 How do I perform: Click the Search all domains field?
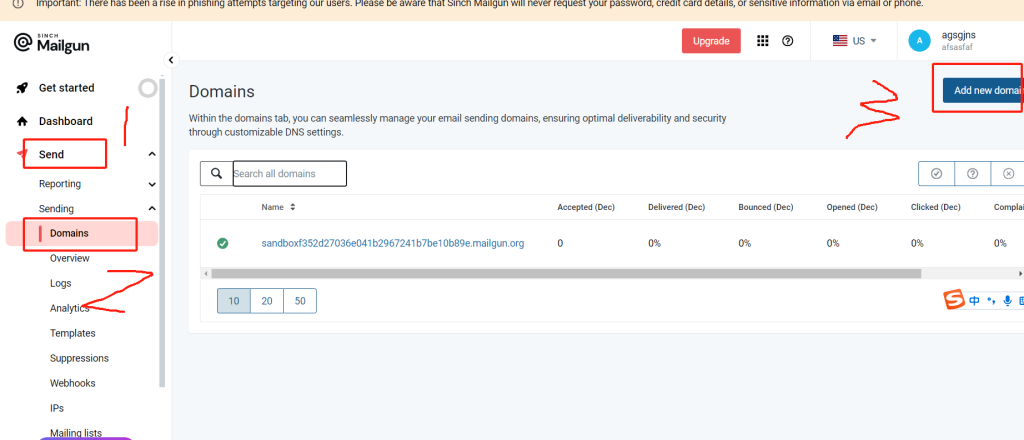coord(290,174)
